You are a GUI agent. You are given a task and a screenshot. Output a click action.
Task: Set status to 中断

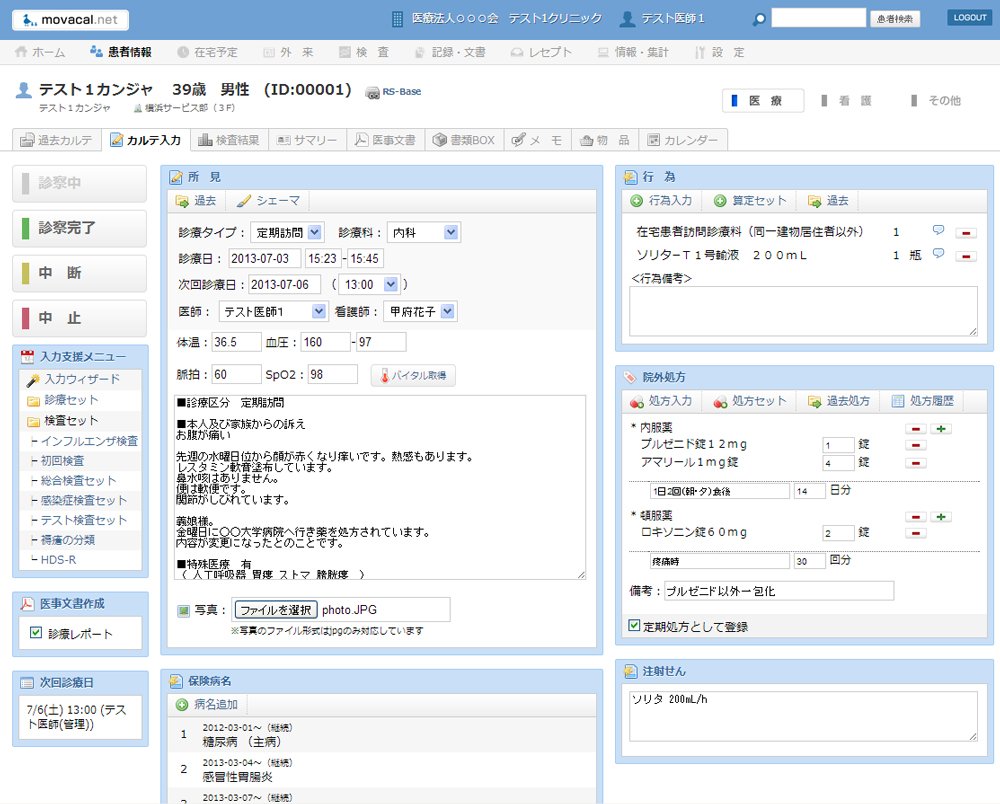point(80,274)
